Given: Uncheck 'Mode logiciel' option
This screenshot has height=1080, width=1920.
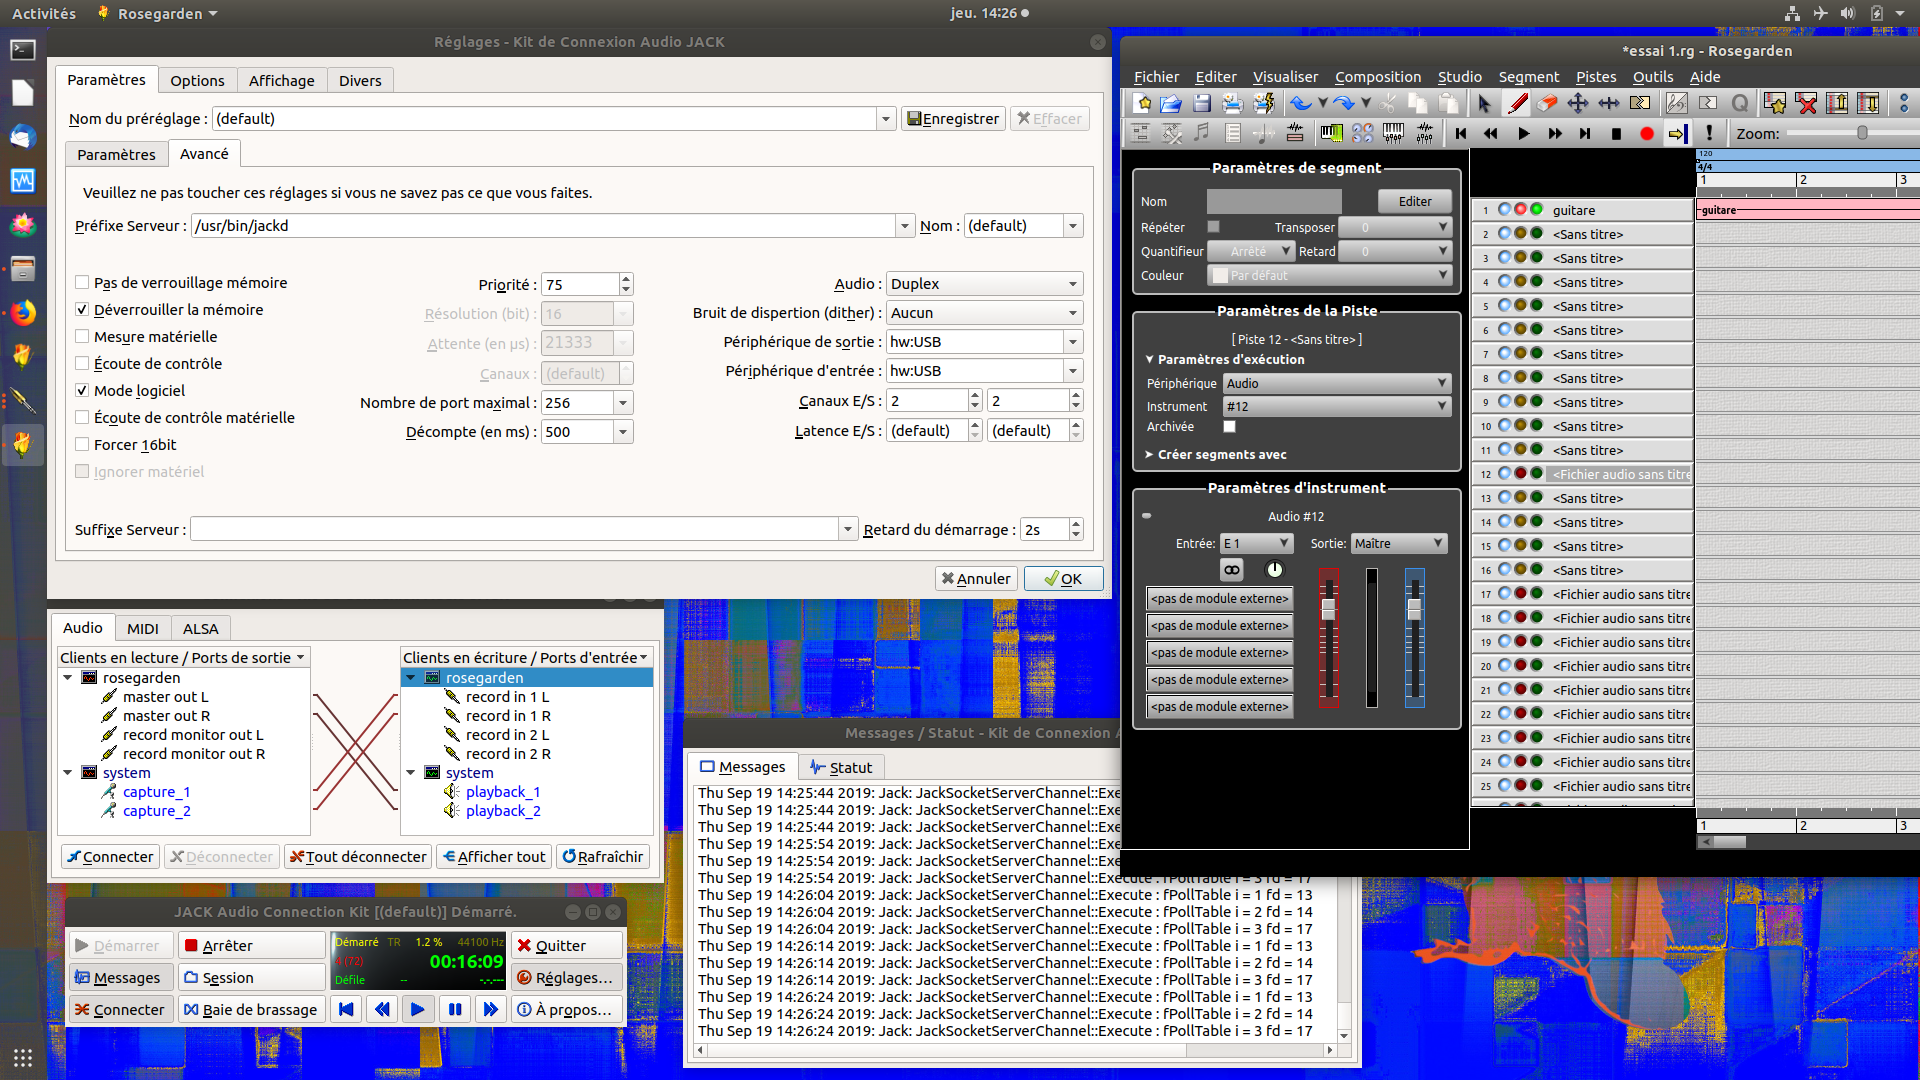Looking at the screenshot, I should 83,391.
